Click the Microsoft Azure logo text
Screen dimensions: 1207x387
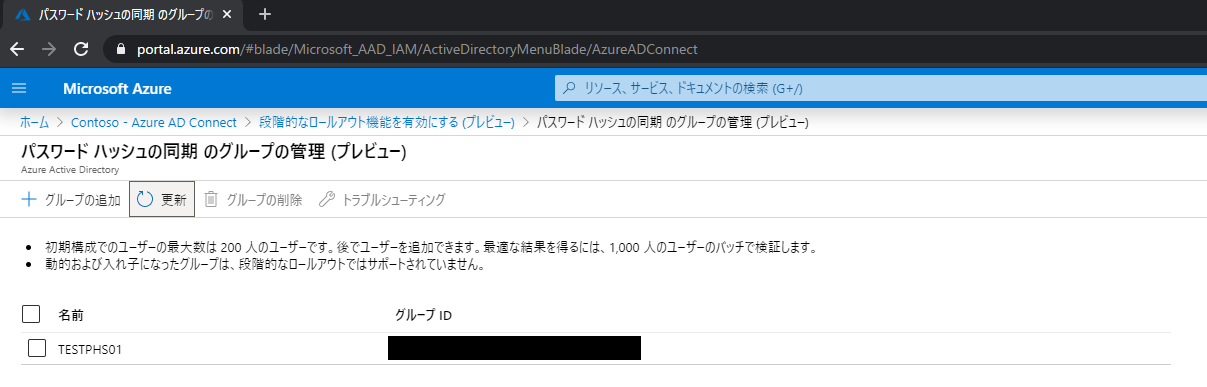(x=110, y=88)
